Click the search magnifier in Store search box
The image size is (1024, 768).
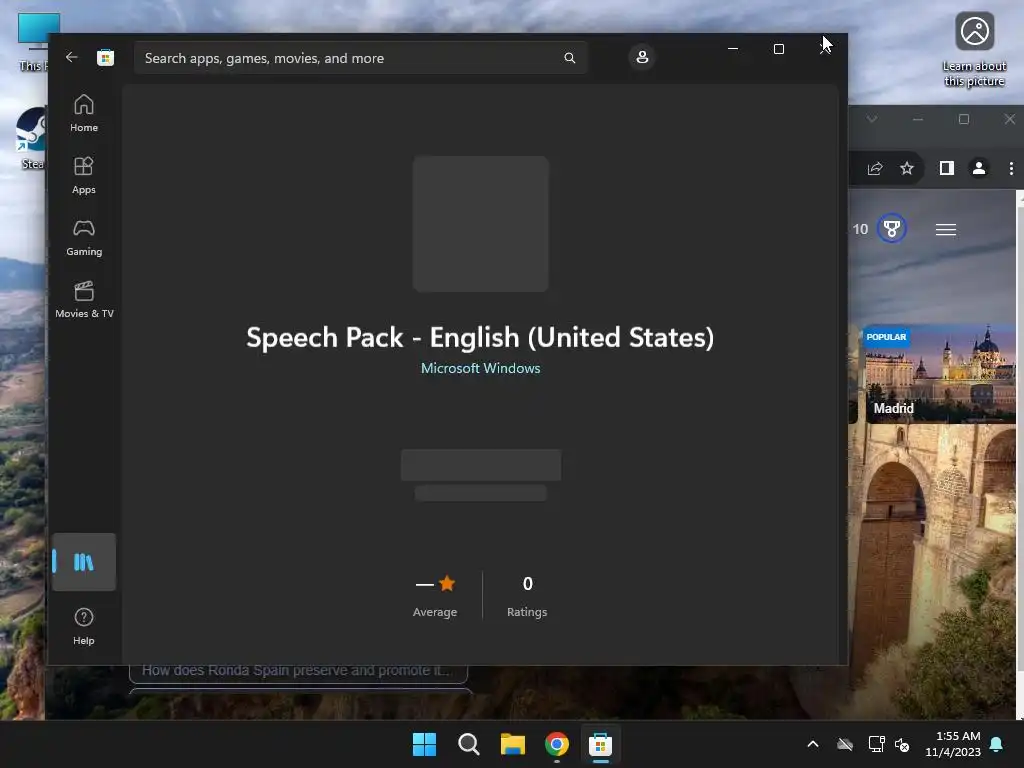pyautogui.click(x=569, y=58)
